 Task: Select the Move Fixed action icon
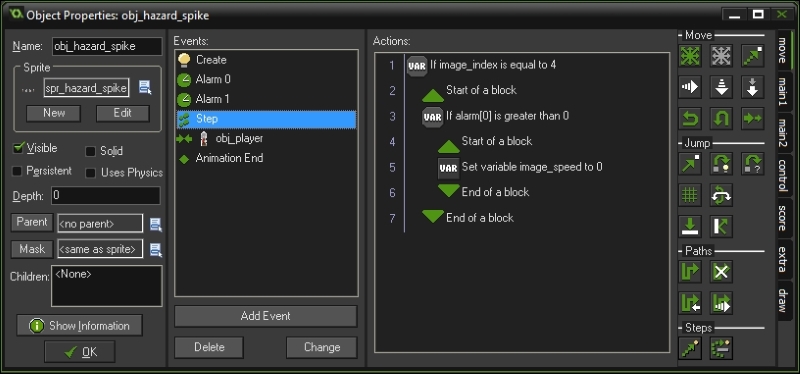coord(690,56)
